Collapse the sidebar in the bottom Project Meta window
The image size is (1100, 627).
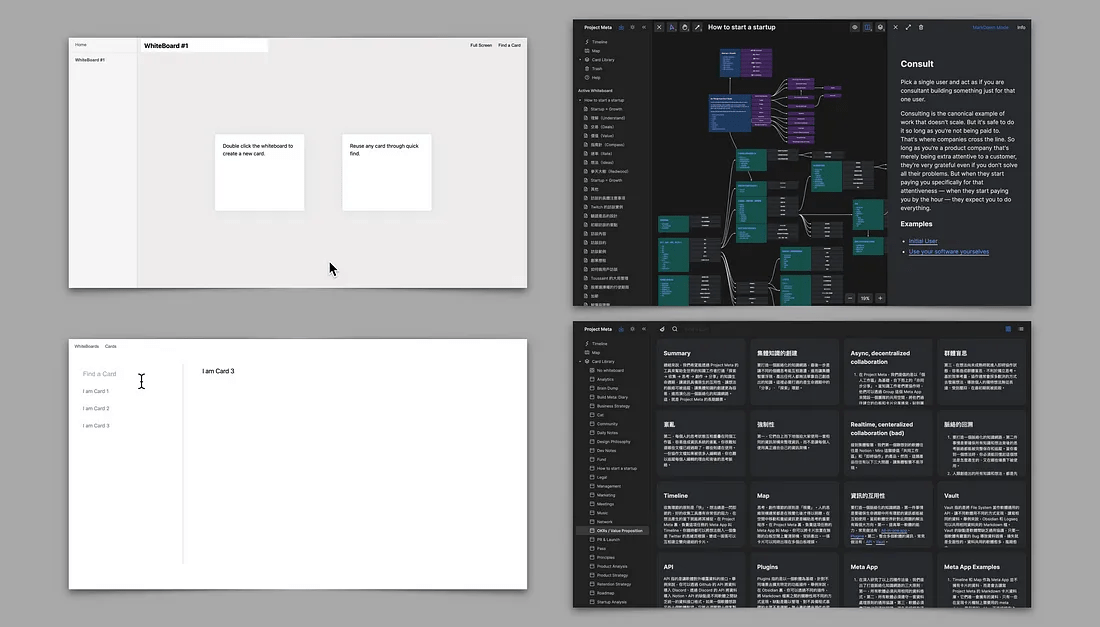pos(644,329)
